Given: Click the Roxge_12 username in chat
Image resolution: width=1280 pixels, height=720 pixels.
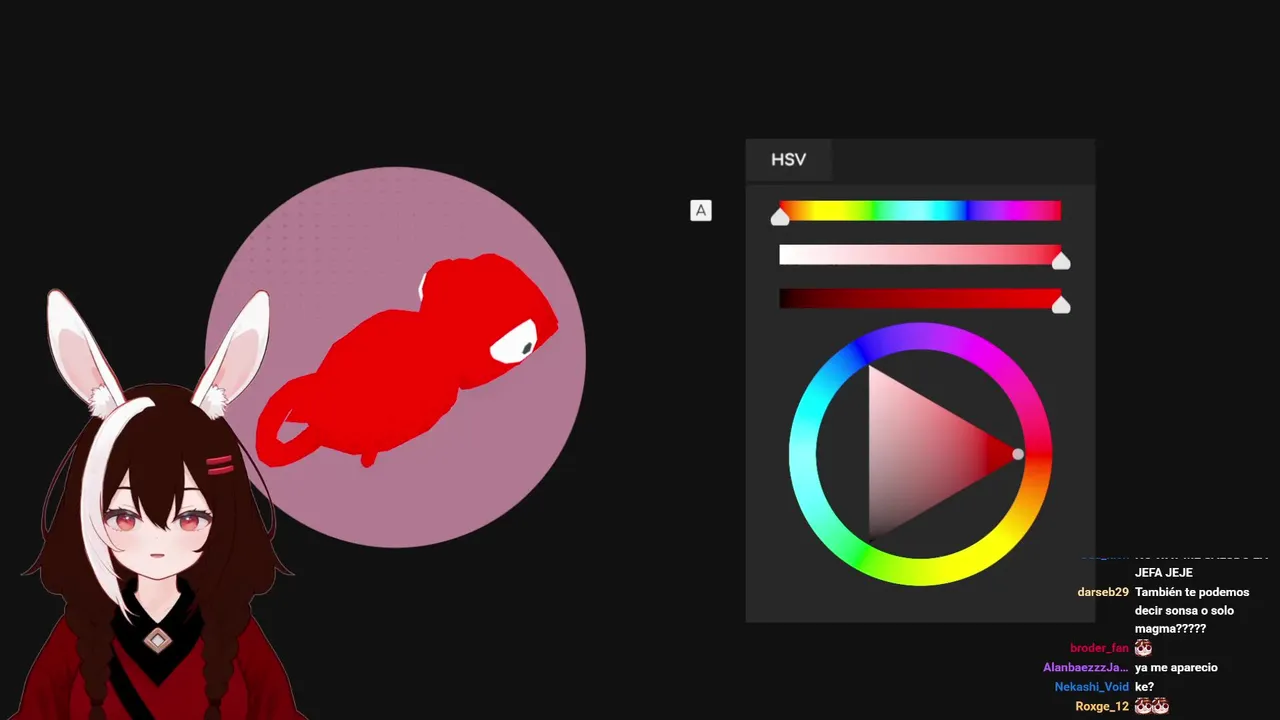Looking at the screenshot, I should point(1102,706).
